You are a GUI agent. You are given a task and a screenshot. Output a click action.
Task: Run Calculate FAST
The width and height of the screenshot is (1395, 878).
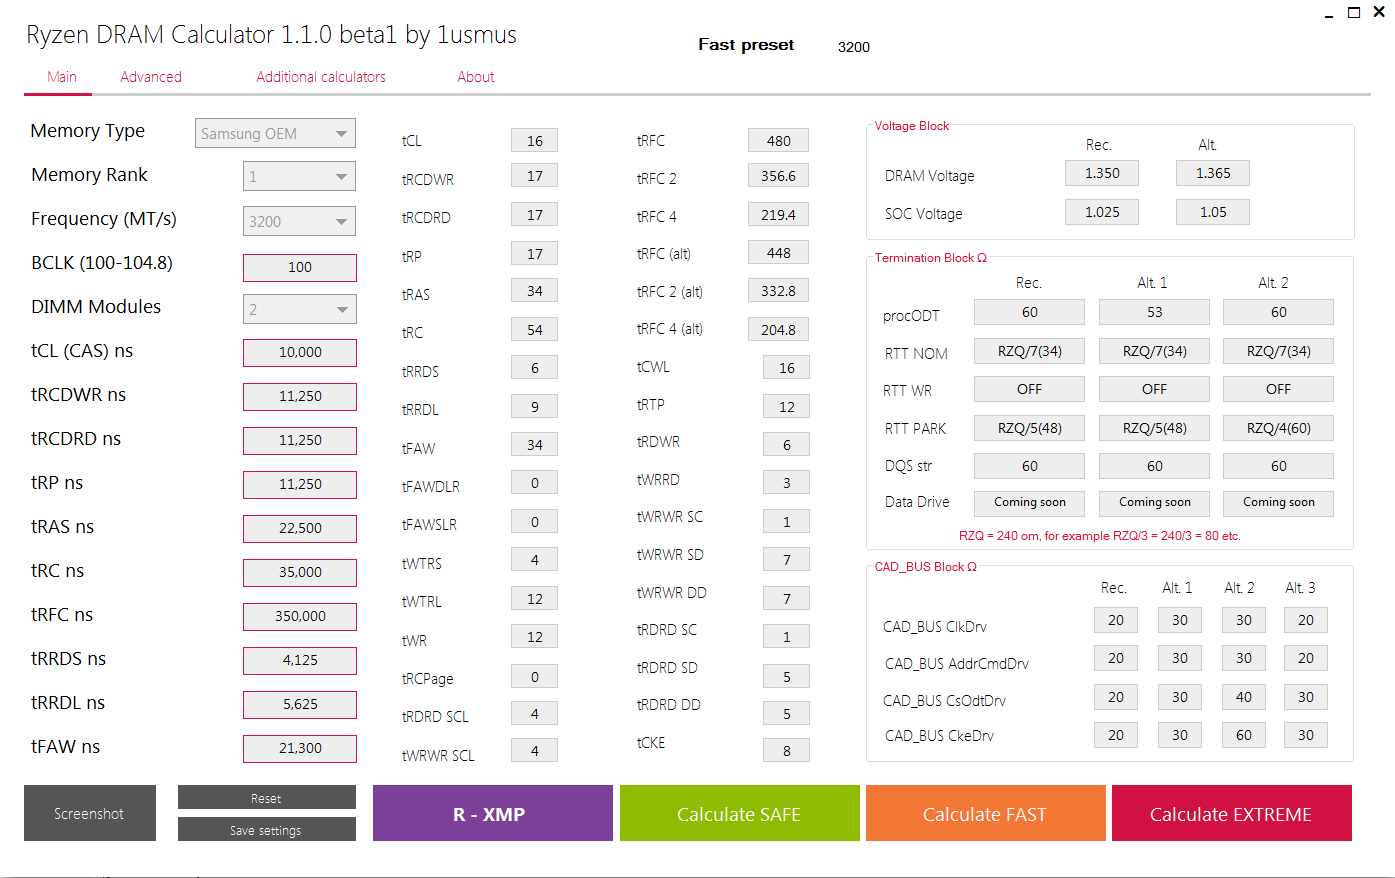(x=986, y=813)
